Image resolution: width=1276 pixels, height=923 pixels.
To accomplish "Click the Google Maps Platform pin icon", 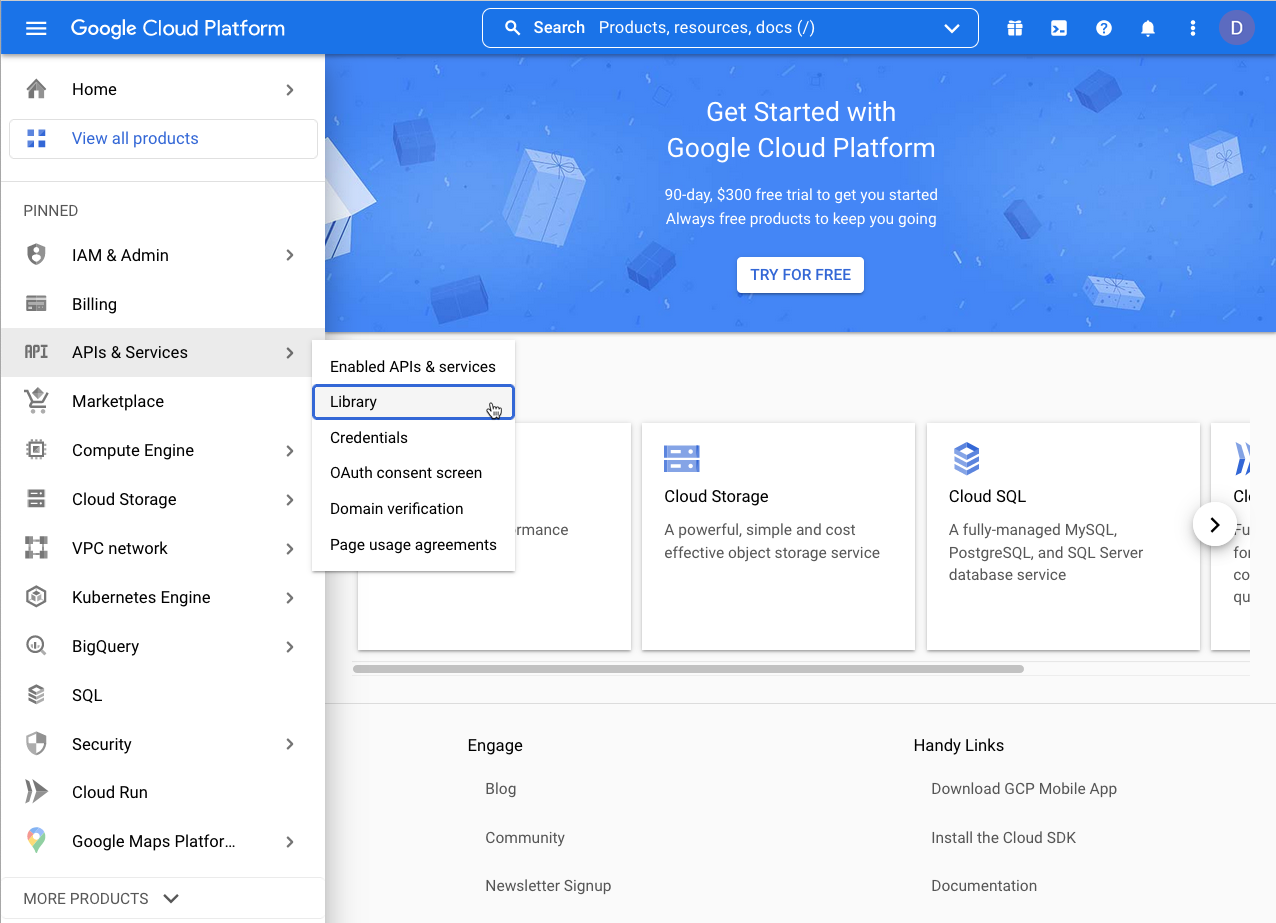I will click(36, 841).
